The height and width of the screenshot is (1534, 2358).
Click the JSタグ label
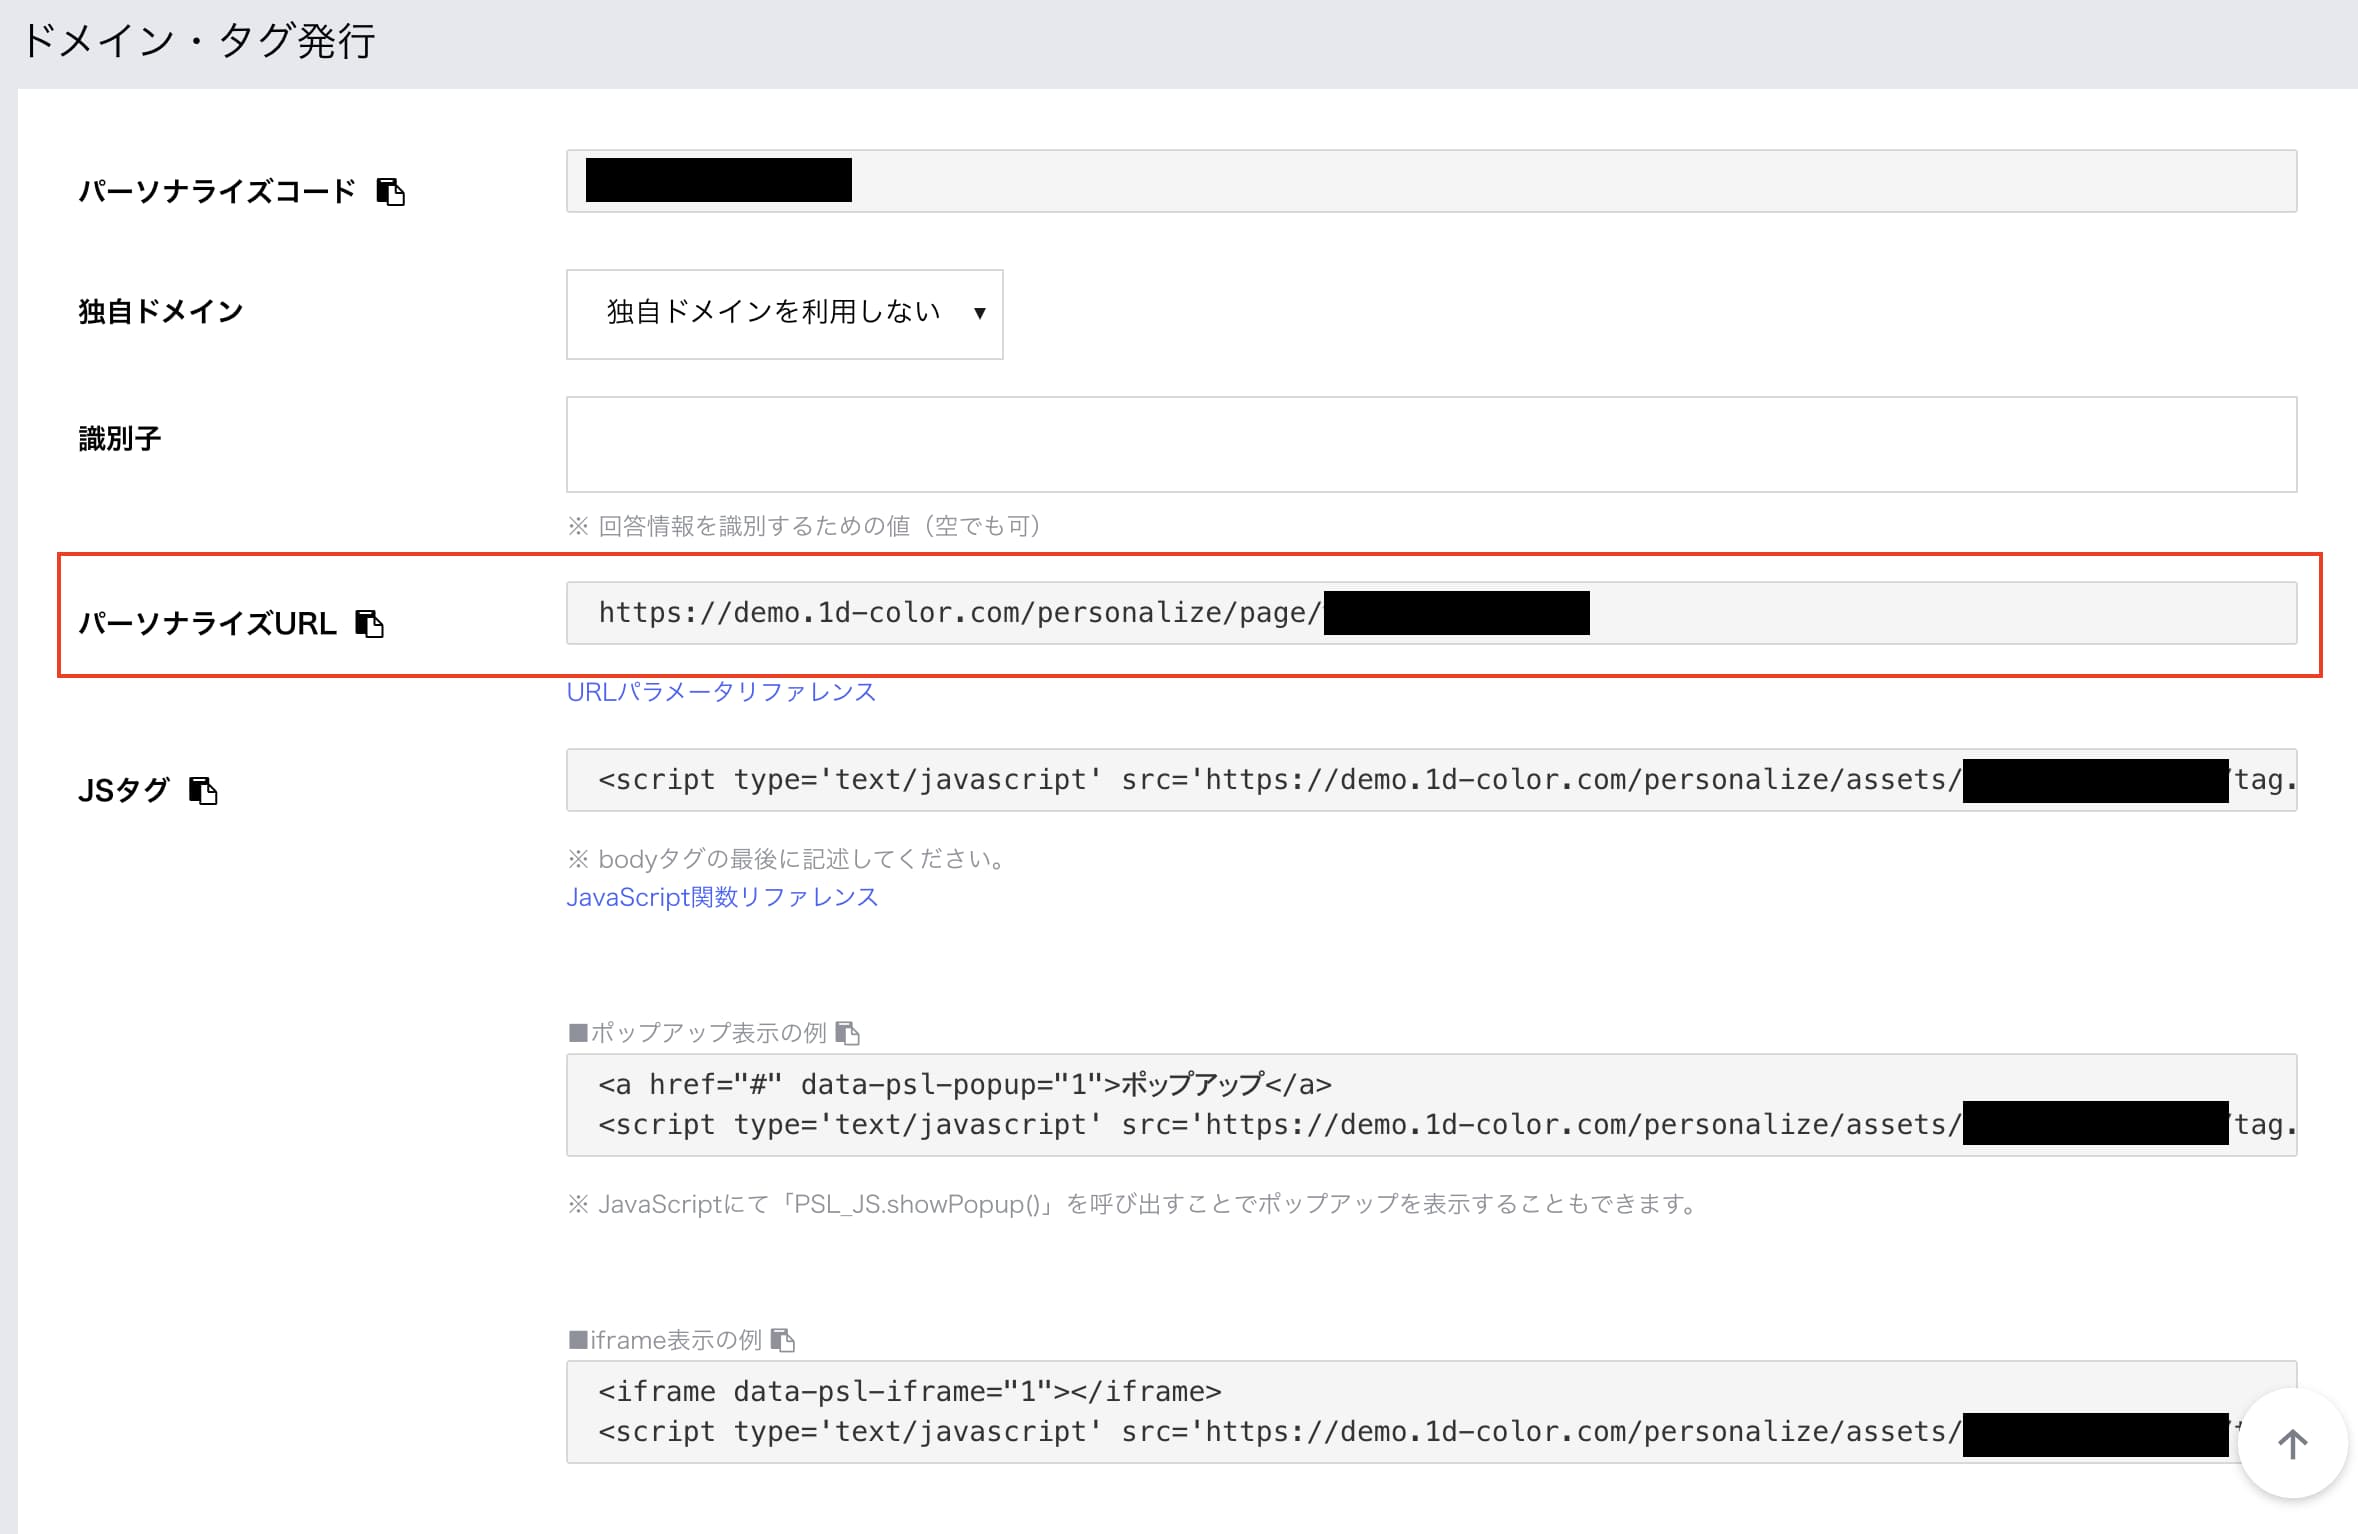124,790
